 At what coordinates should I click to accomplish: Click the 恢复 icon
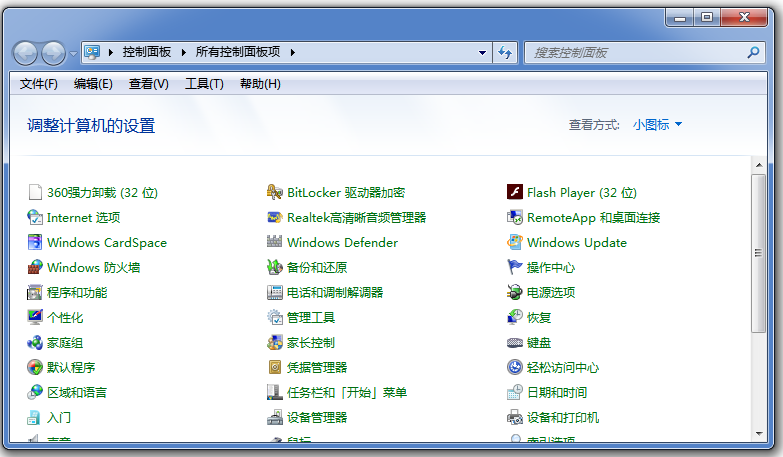tap(515, 317)
